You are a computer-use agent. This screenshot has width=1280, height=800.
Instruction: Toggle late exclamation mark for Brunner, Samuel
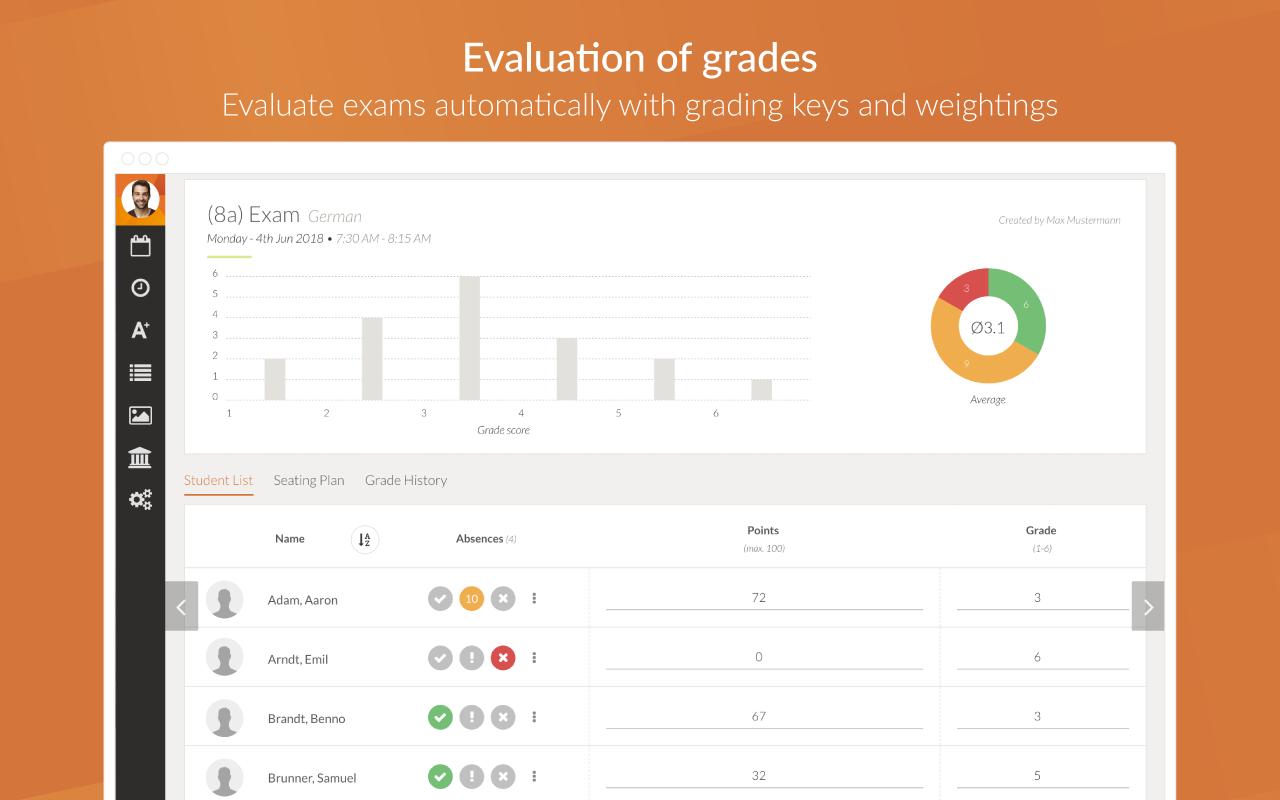[471, 776]
